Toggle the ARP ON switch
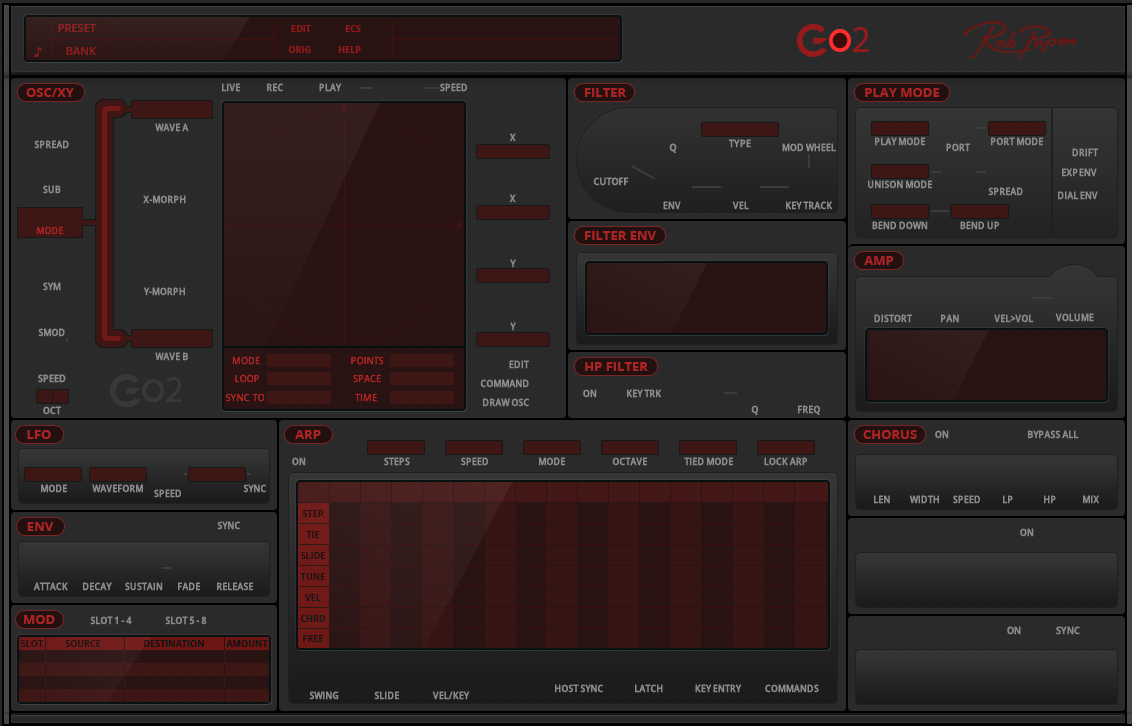Screen dimensions: 1132x726 (299, 462)
